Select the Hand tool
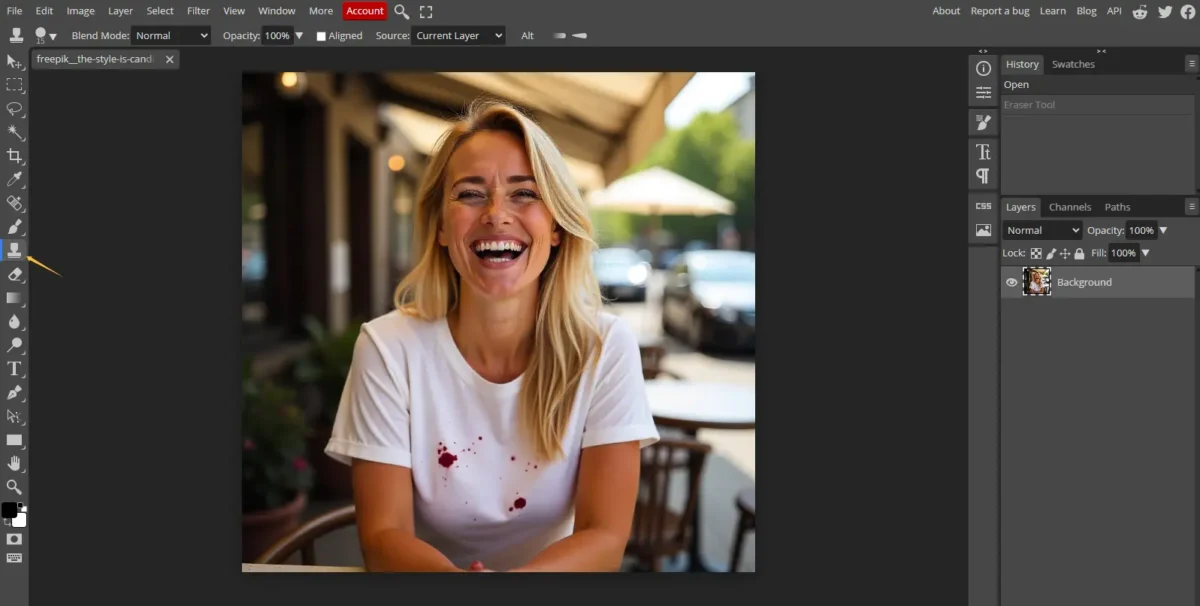The height and width of the screenshot is (606, 1200). pos(14,463)
